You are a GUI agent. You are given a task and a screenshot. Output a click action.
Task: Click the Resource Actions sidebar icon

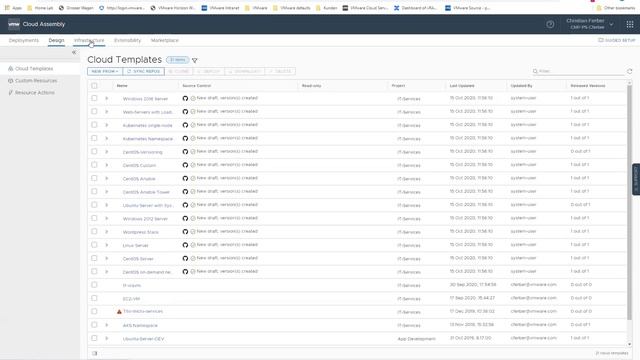pyautogui.click(x=11, y=93)
